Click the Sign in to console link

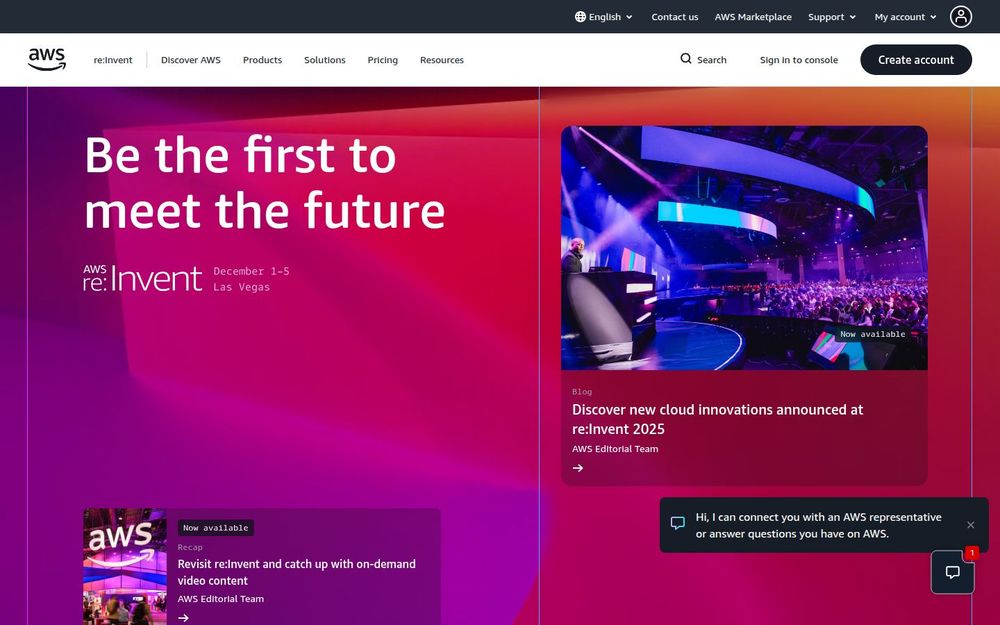click(x=798, y=60)
